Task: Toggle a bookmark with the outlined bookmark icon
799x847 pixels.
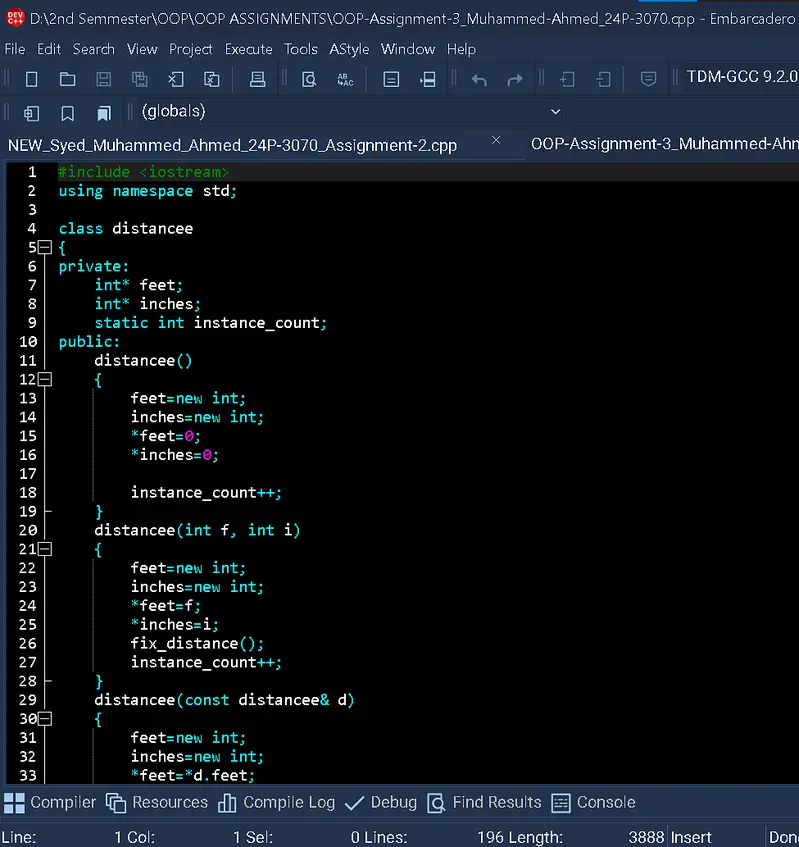Action: click(x=67, y=113)
